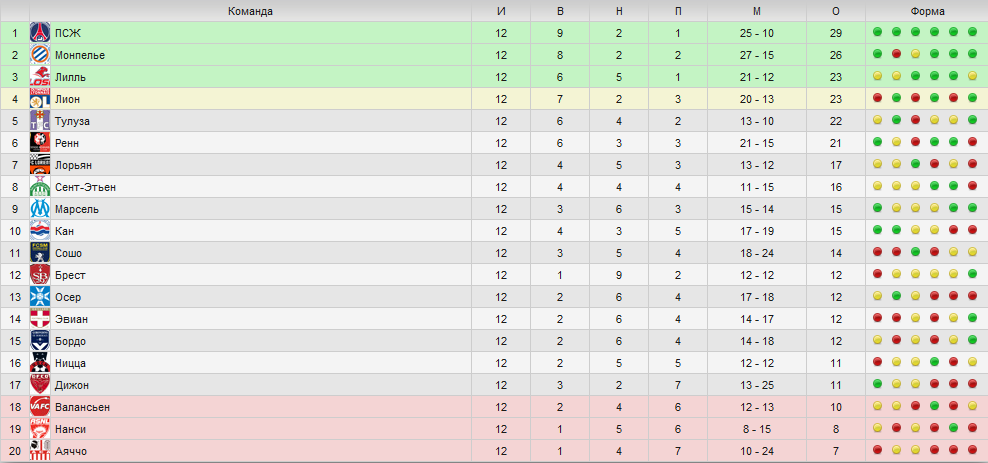Screen dimensions: 988x463
Task: Select the Лион club crest icon
Action: (40, 99)
